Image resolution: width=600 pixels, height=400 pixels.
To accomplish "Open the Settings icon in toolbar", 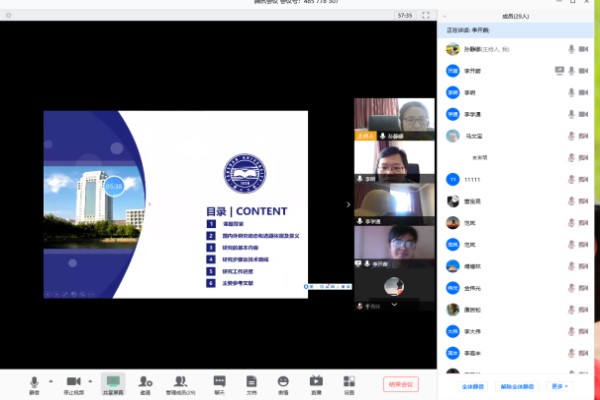I will tap(349, 384).
